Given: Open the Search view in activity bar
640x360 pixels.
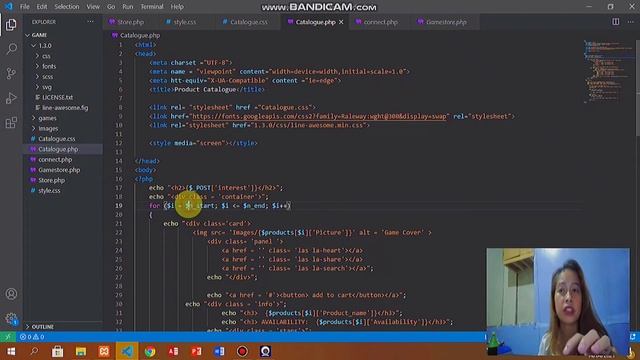Looking at the screenshot, I should 11,49.
